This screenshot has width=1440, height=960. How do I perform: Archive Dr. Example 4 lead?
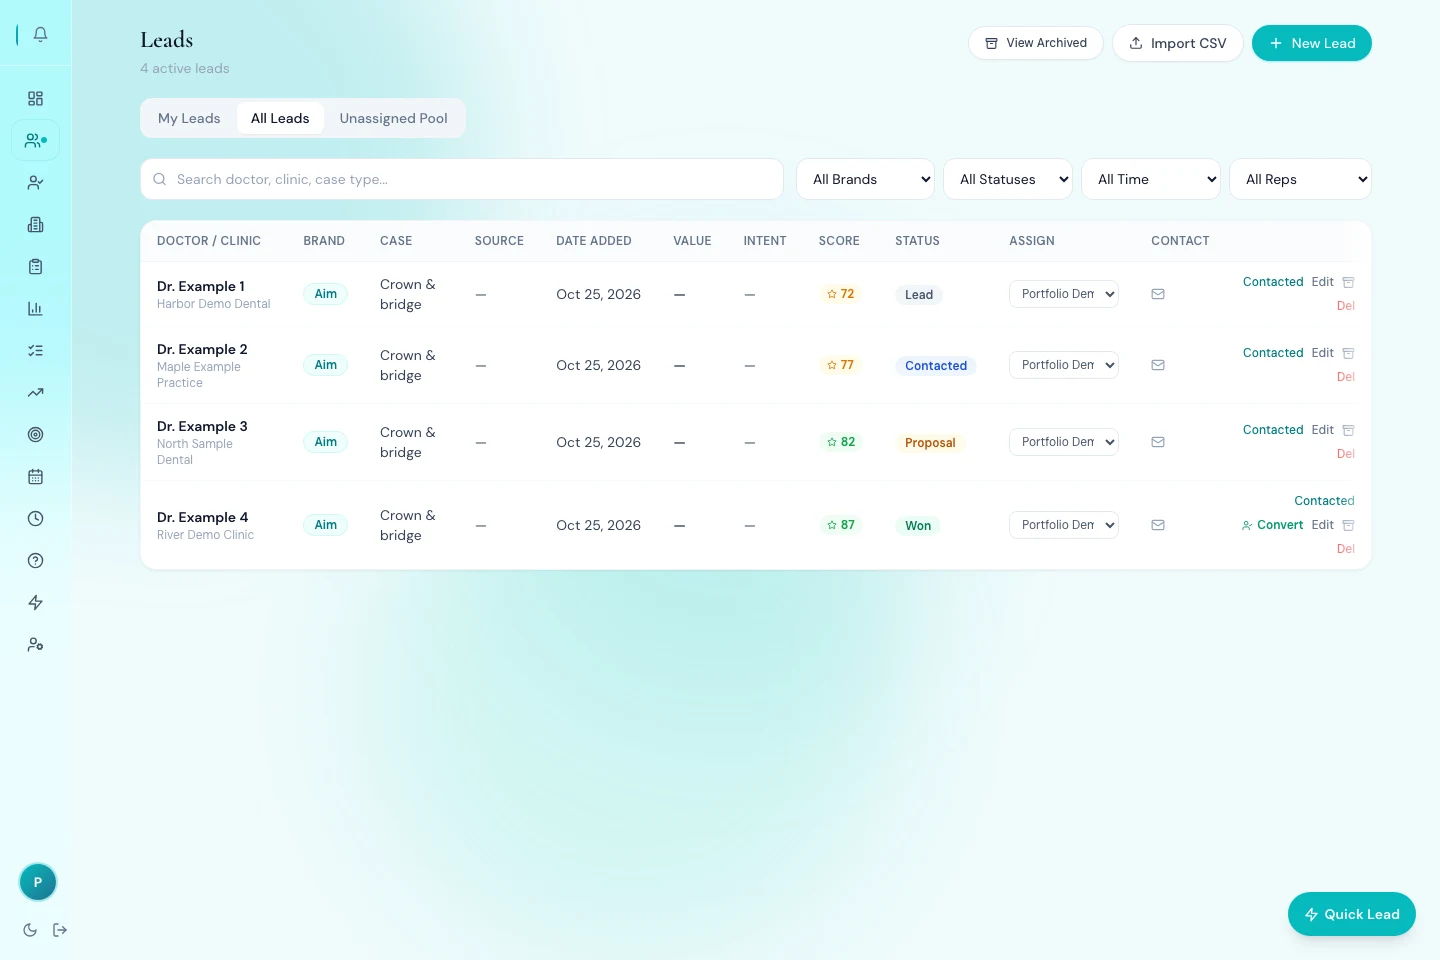coord(1348,525)
